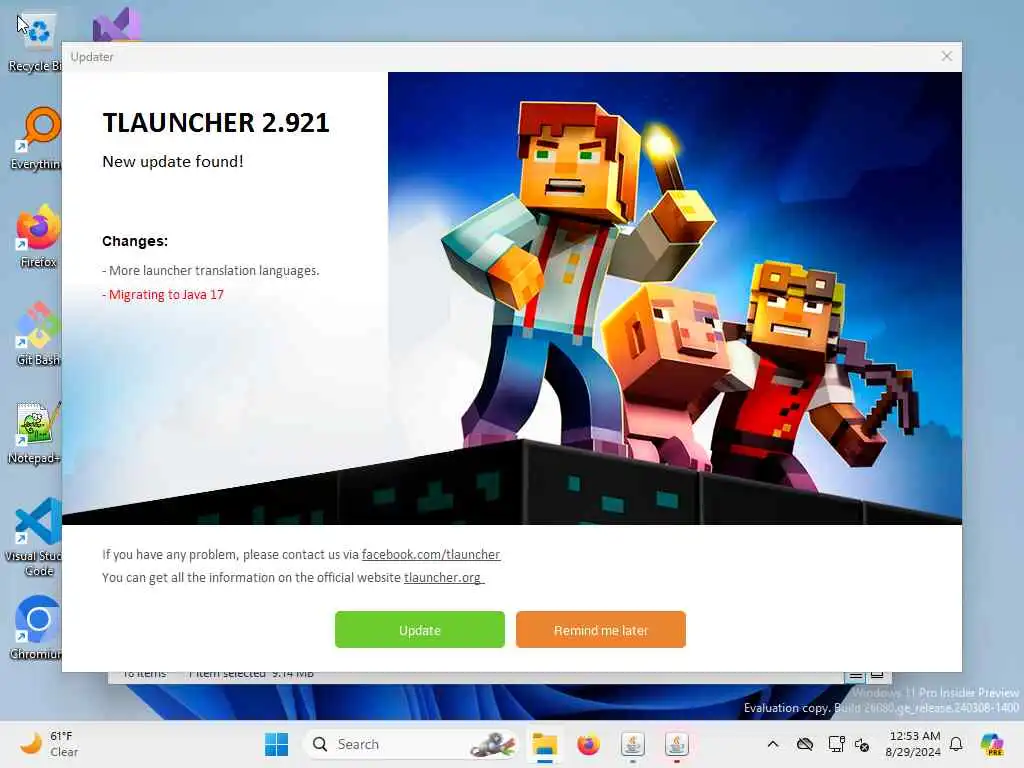Show hidden system tray icons
The height and width of the screenshot is (768, 1024).
(x=773, y=744)
